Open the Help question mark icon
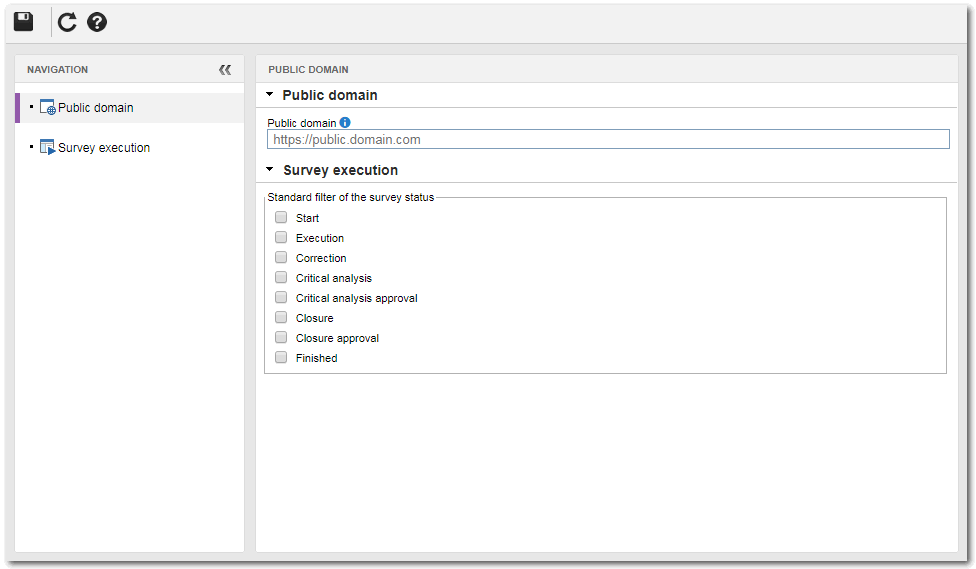The width and height of the screenshot is (976, 569). tap(96, 22)
